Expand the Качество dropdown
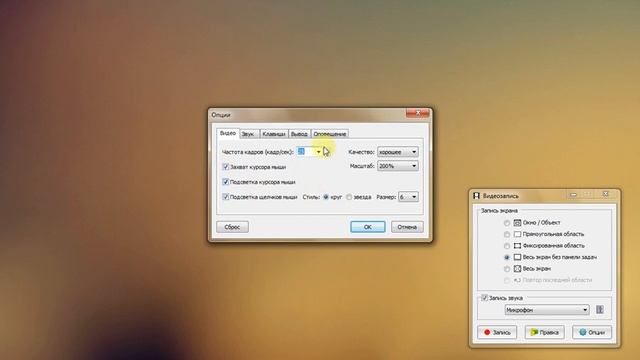The width and height of the screenshot is (640, 360). point(398,152)
